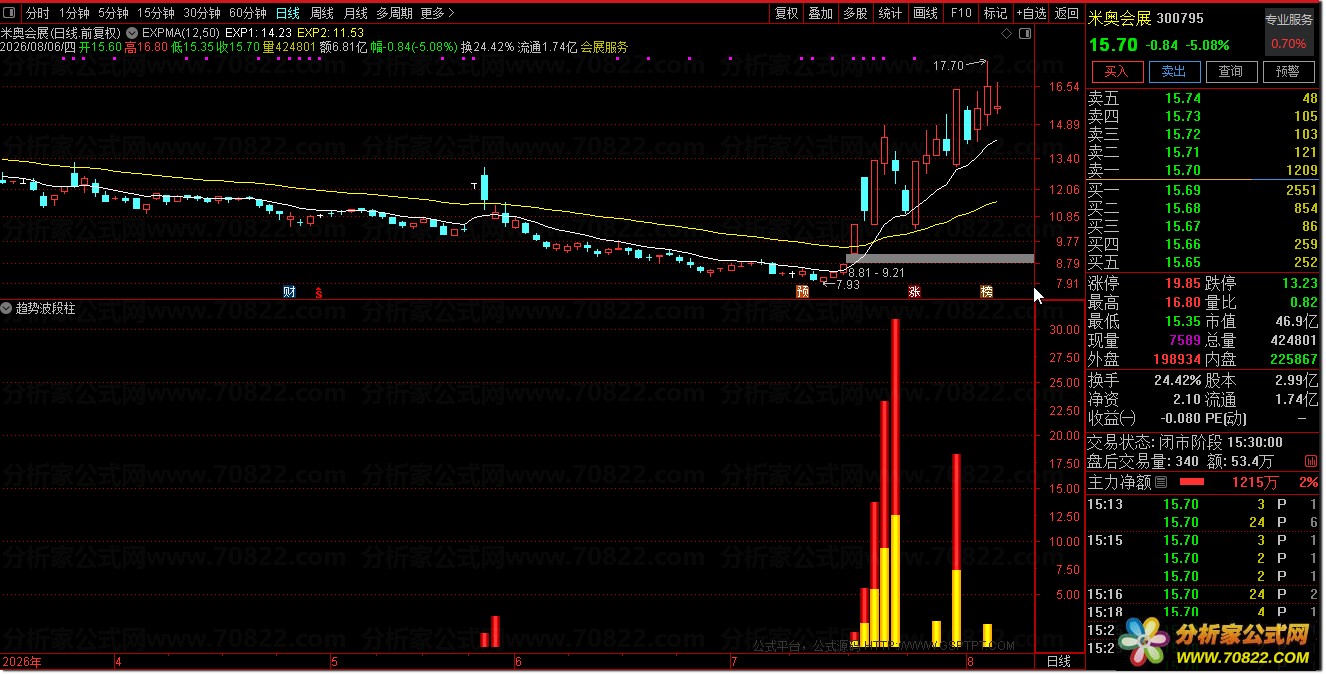Select the 卖五 ask row 15.74

(1204, 98)
